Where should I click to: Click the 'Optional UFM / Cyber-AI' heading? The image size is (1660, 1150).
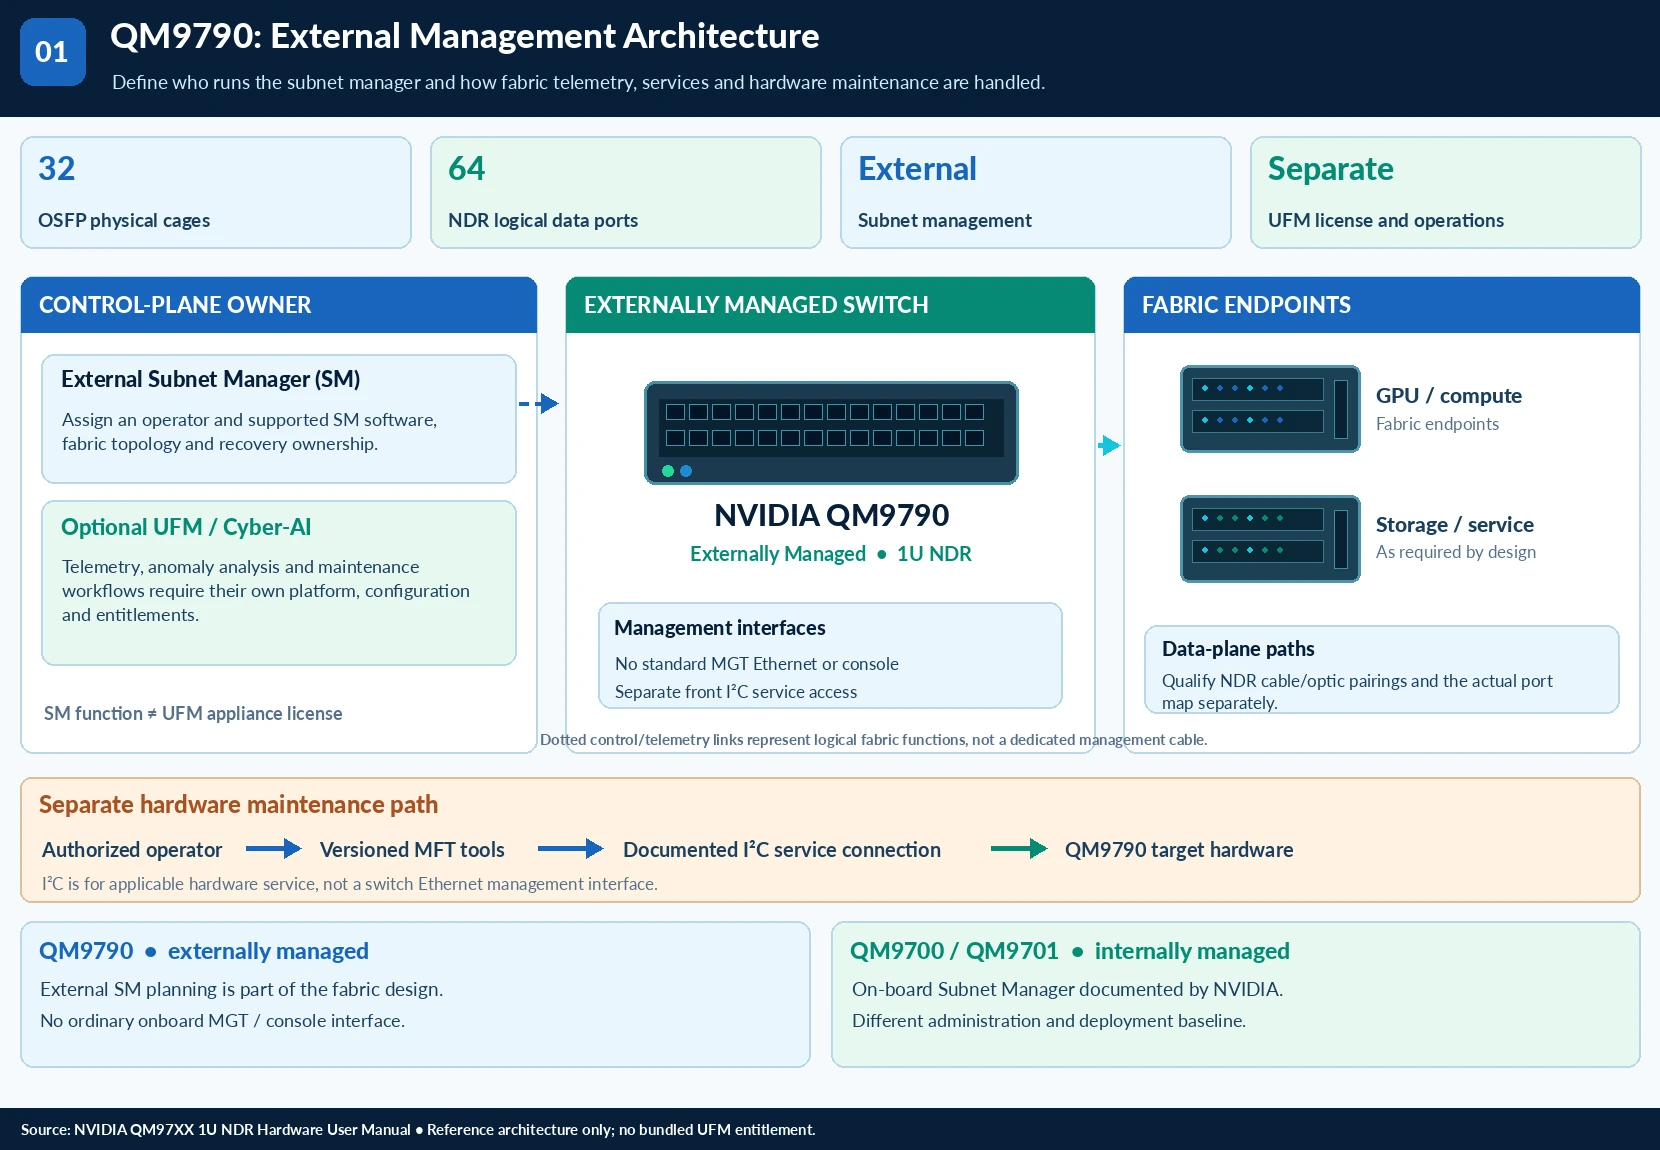[x=186, y=527]
